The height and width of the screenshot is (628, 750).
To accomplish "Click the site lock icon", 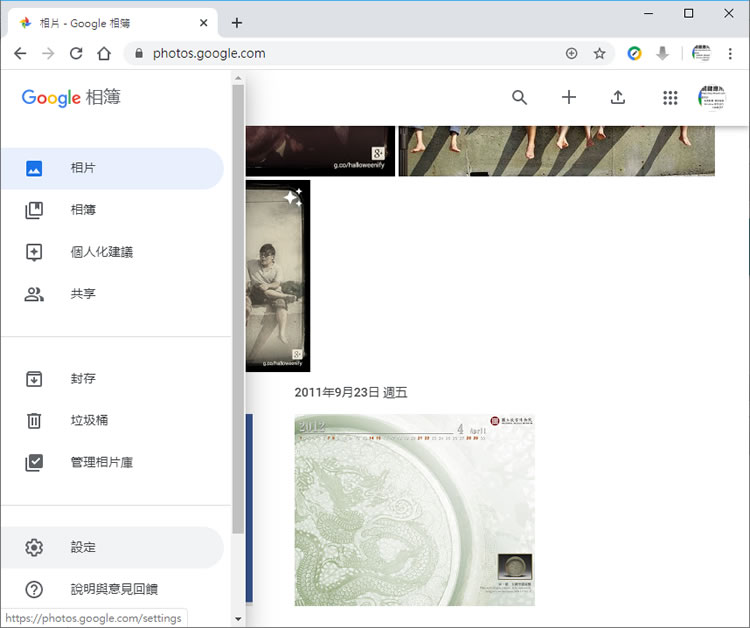I will click(x=139, y=54).
